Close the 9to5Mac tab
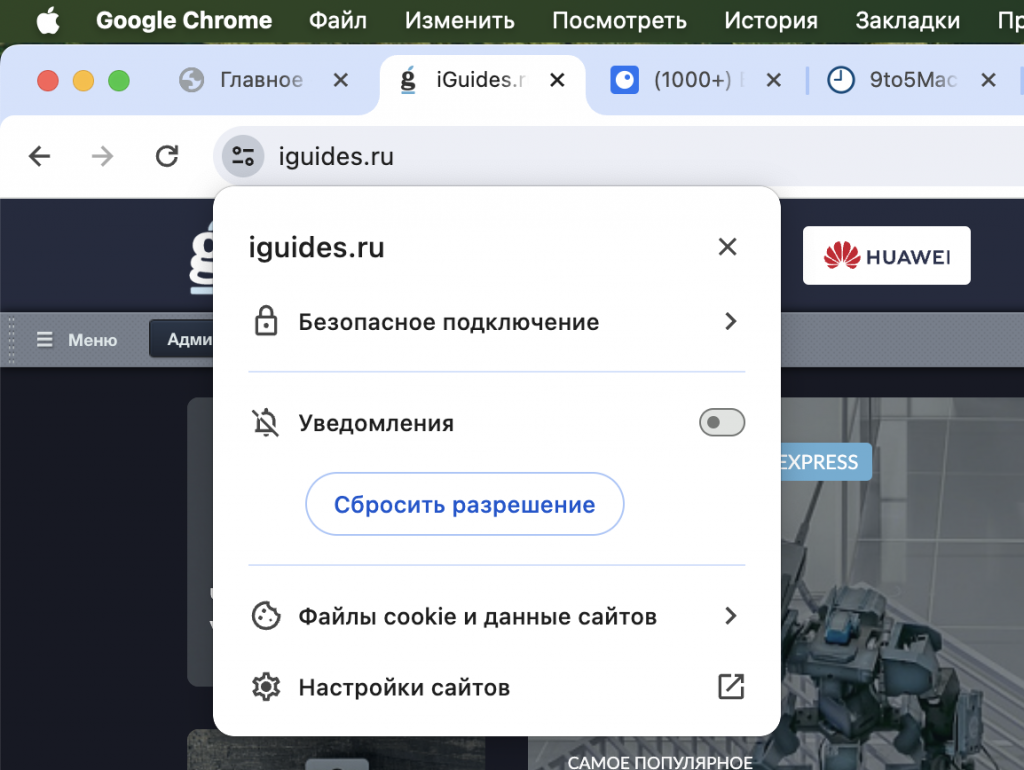The width and height of the screenshot is (1024, 770). coord(988,80)
